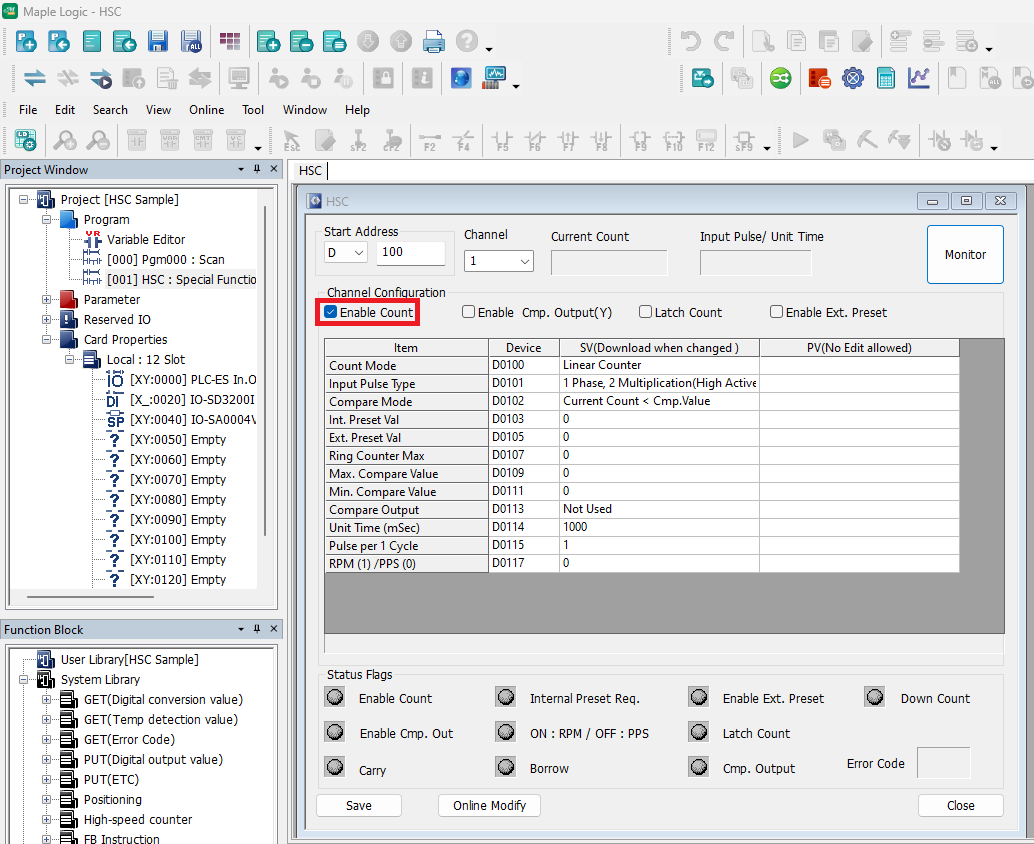Open the Start Address device type dropdown

coord(346,253)
